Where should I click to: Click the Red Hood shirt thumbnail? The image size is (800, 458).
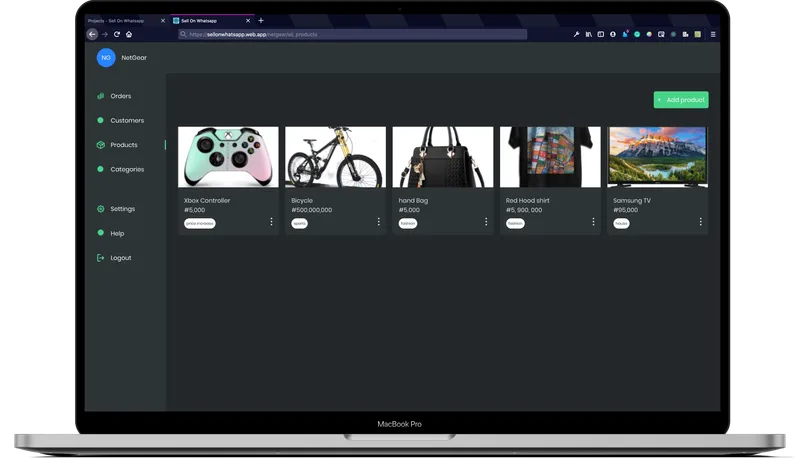coord(550,157)
